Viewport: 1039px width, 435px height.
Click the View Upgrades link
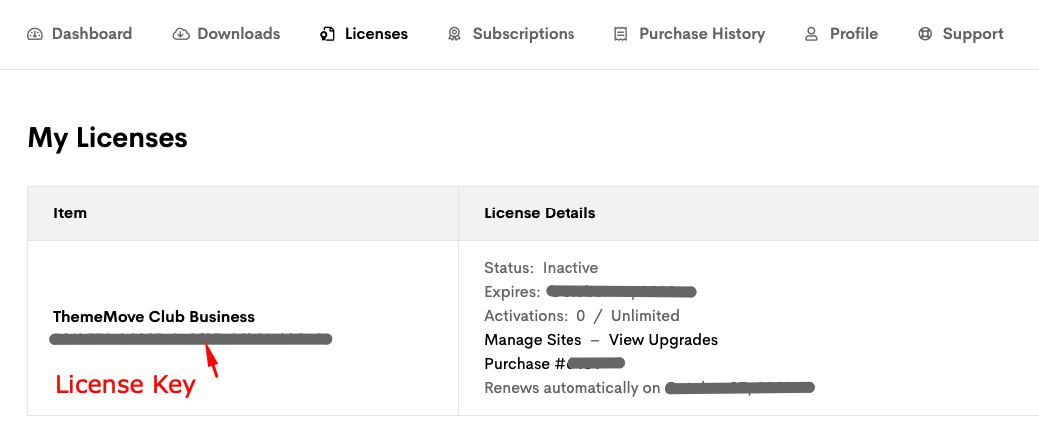pos(663,340)
